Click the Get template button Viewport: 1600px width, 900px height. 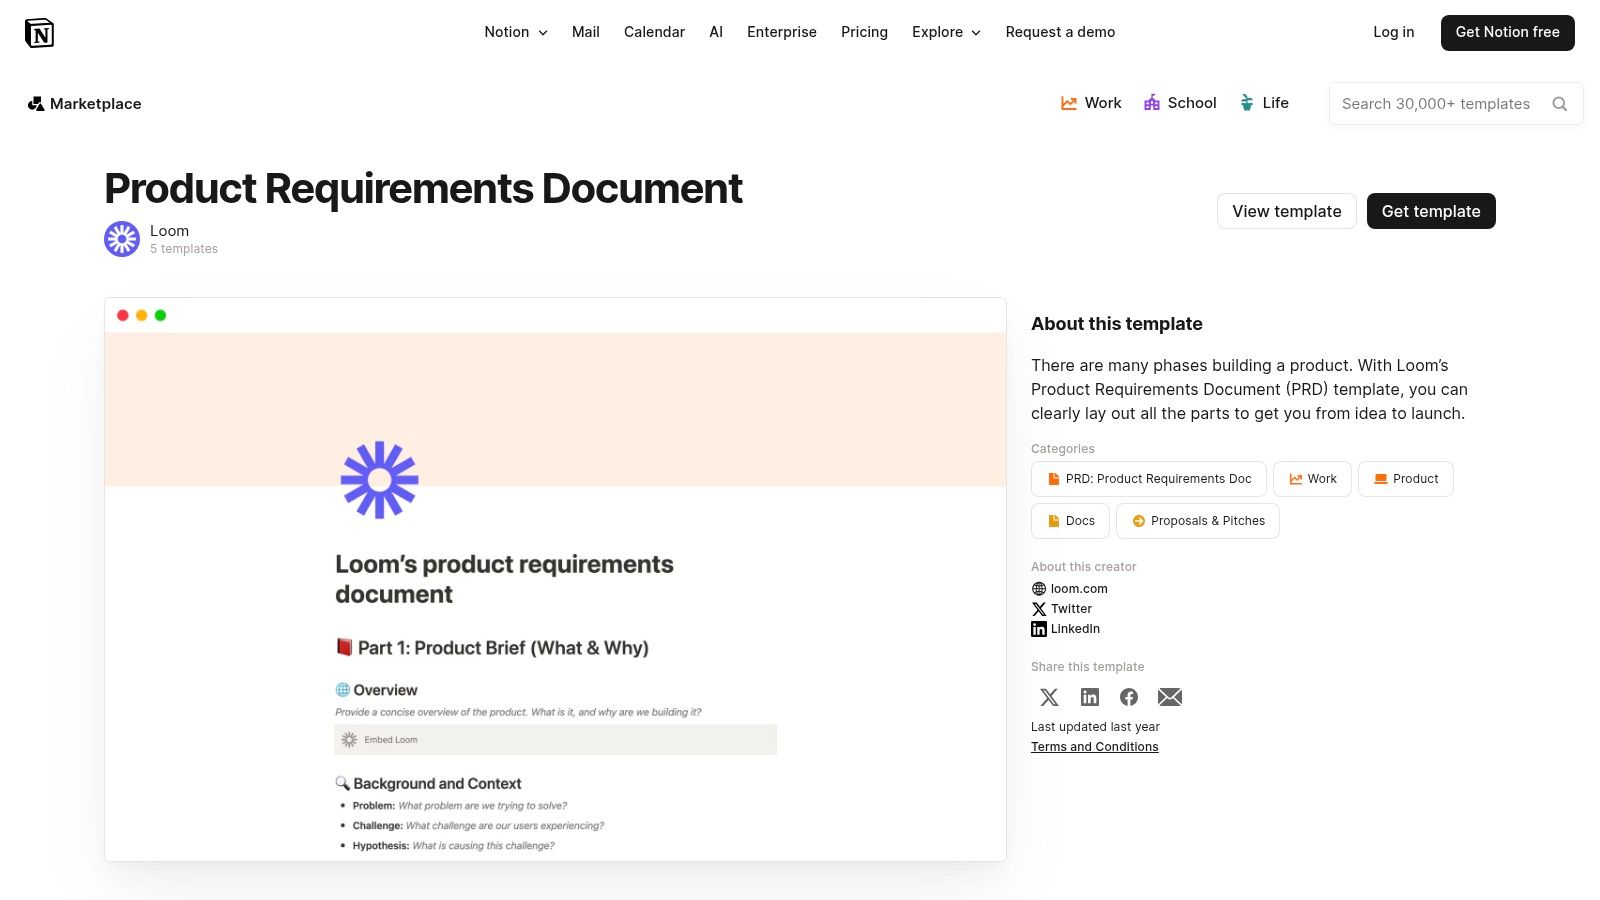pos(1430,211)
